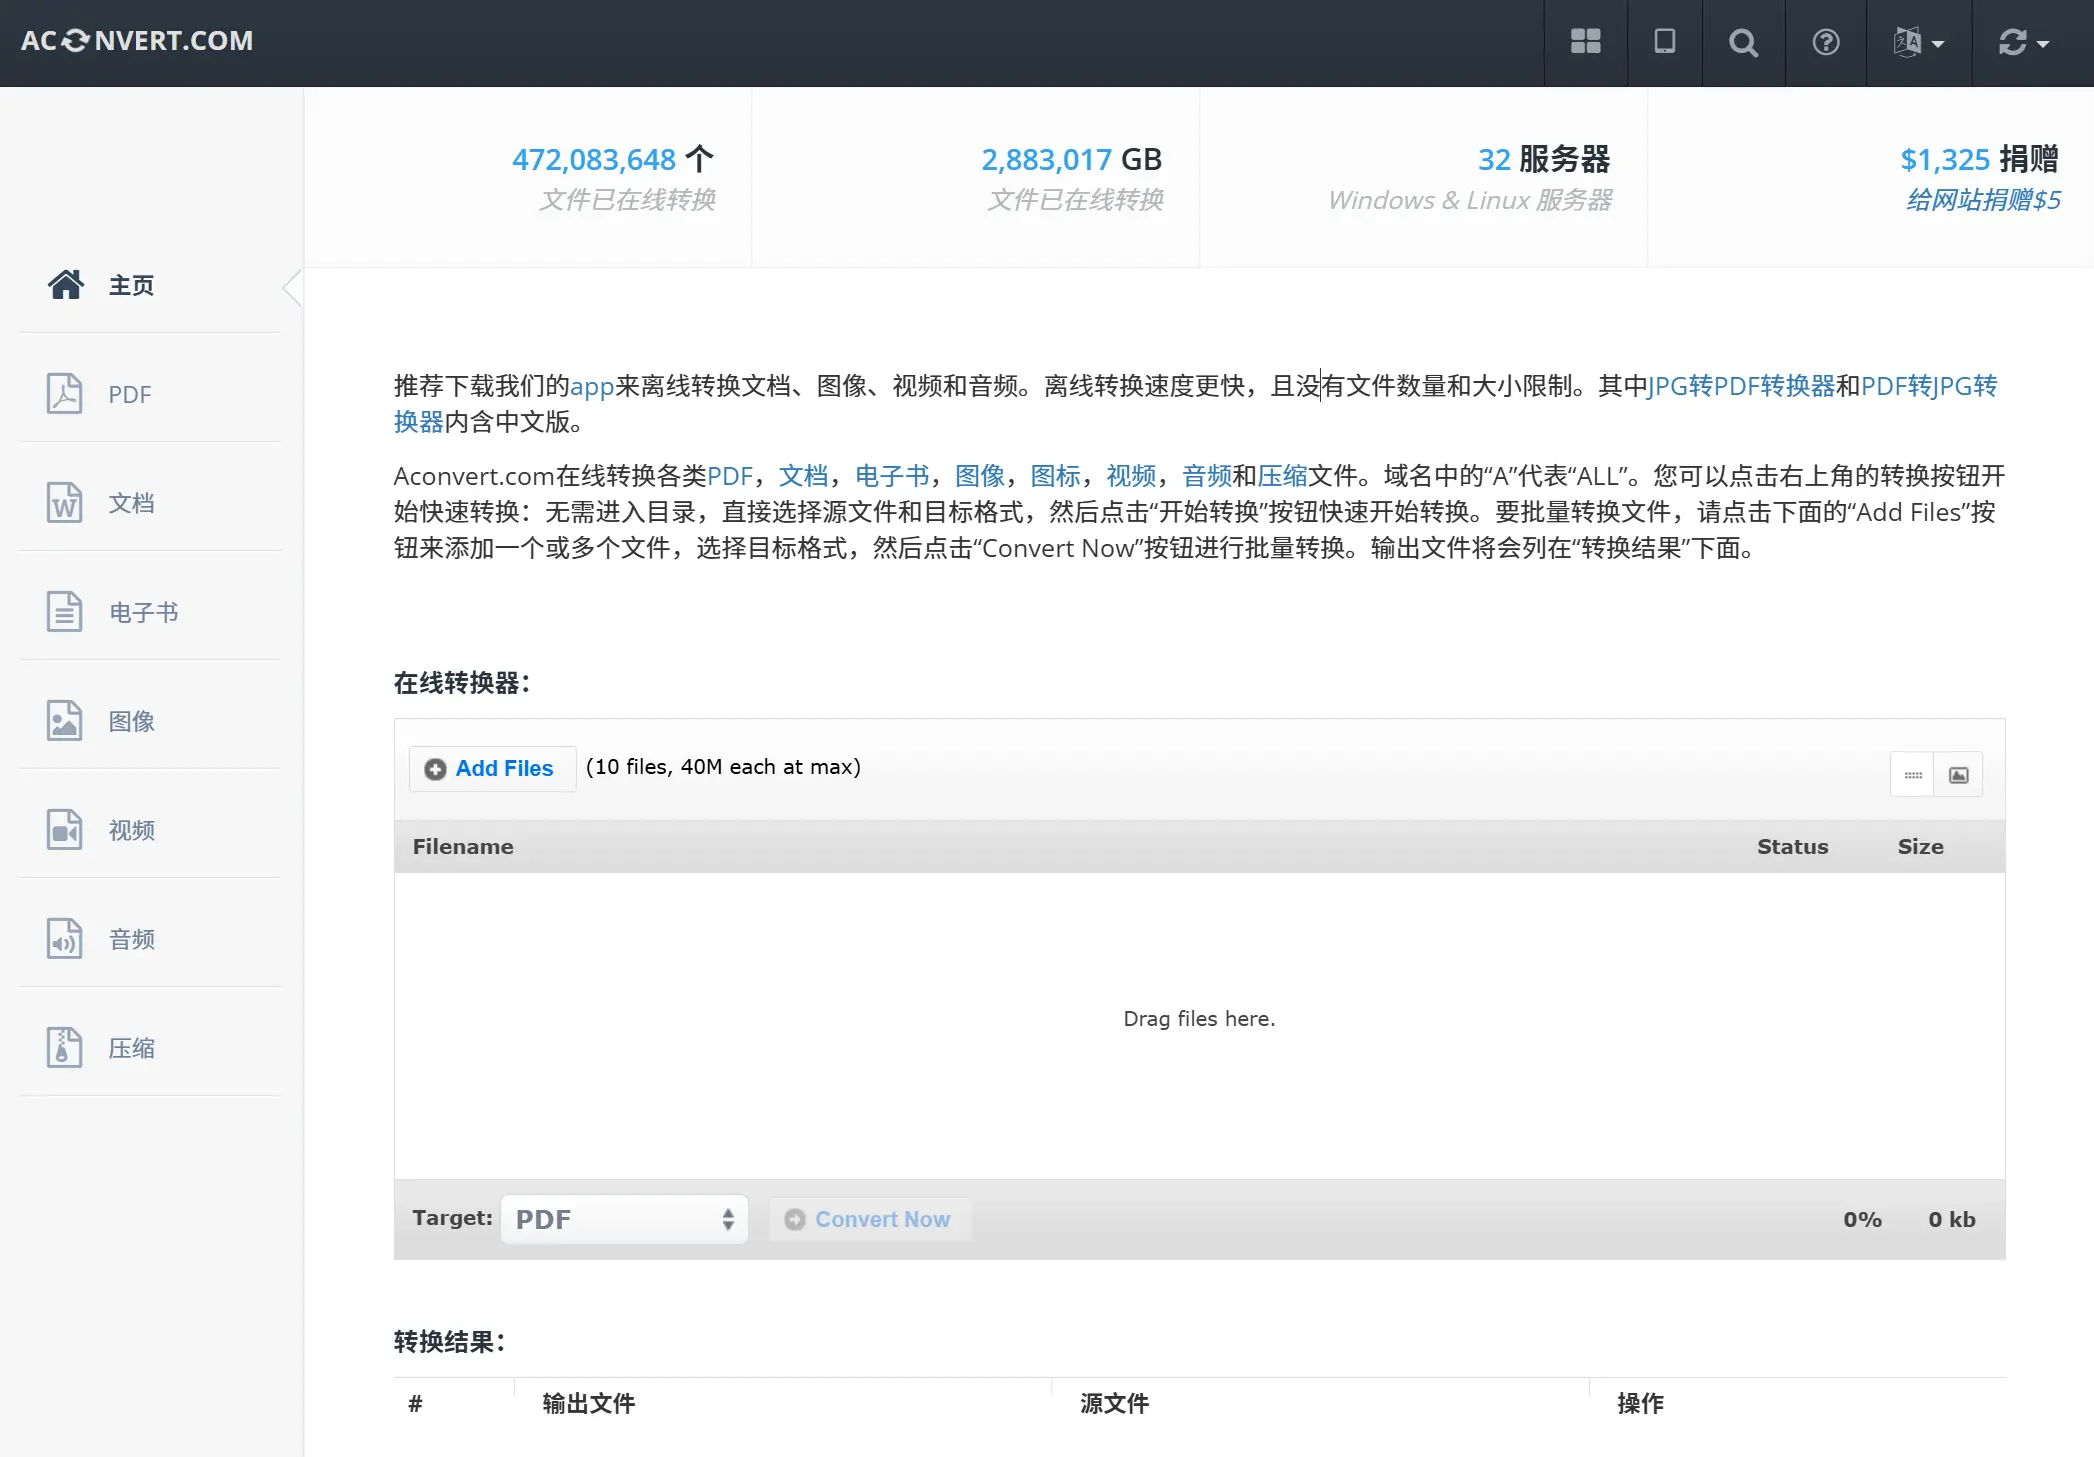Click the grid apps icon in header
The height and width of the screenshot is (1457, 2094).
coord(1585,42)
